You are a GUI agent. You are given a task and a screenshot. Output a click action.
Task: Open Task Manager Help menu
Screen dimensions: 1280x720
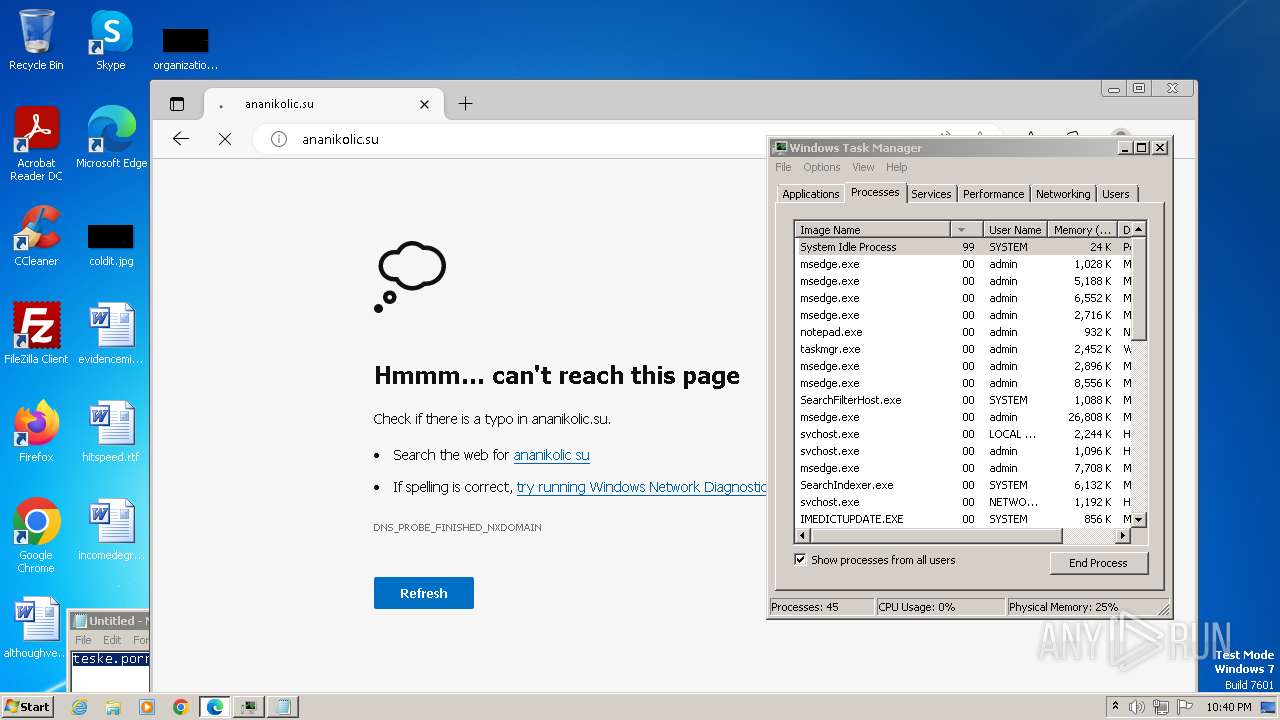pyautogui.click(x=896, y=167)
